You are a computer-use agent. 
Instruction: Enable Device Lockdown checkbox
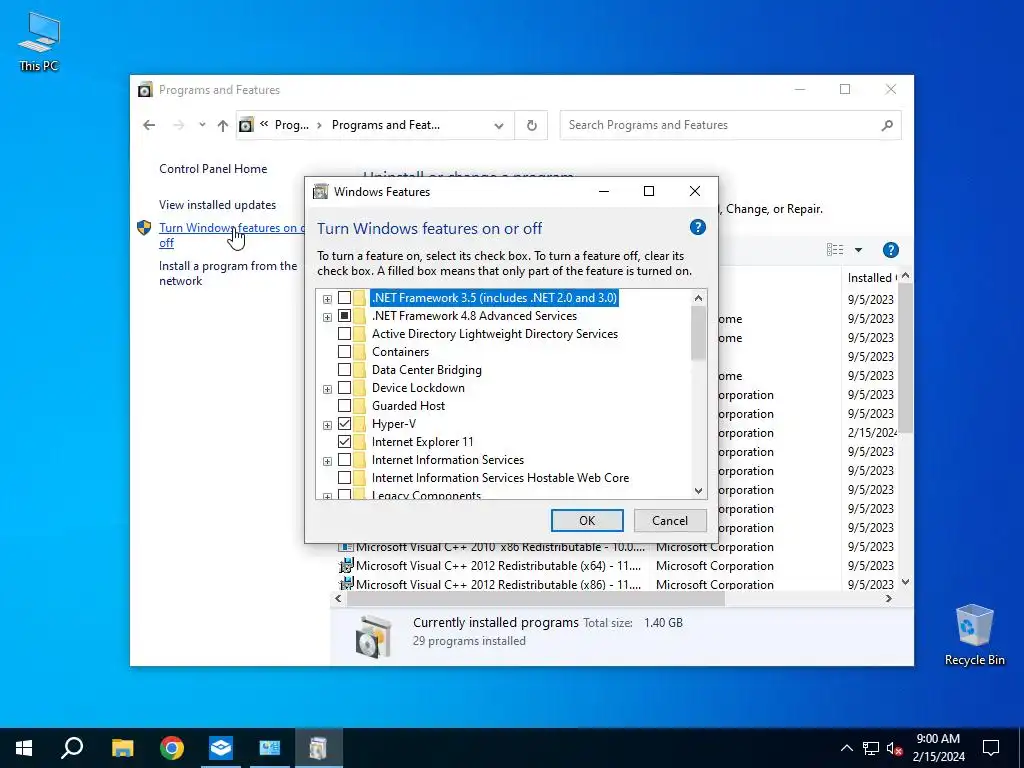click(344, 388)
